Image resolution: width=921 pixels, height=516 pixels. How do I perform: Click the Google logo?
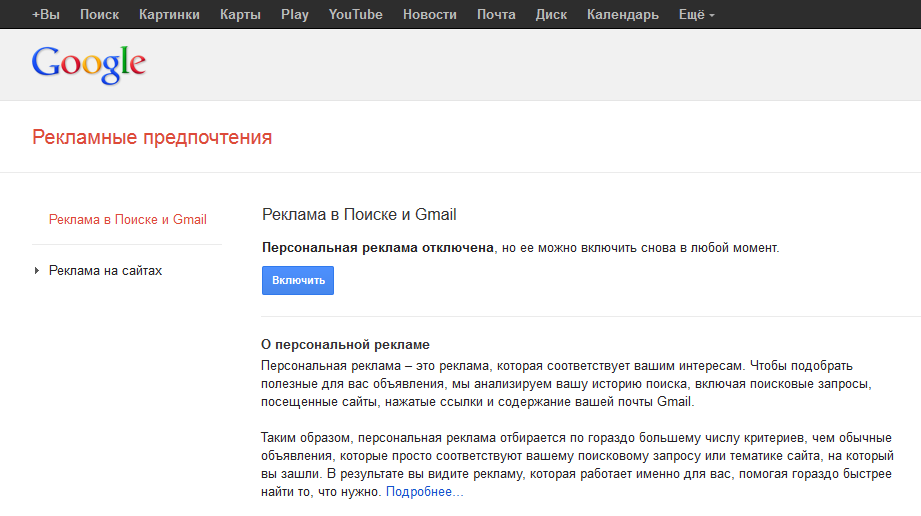(x=89, y=63)
